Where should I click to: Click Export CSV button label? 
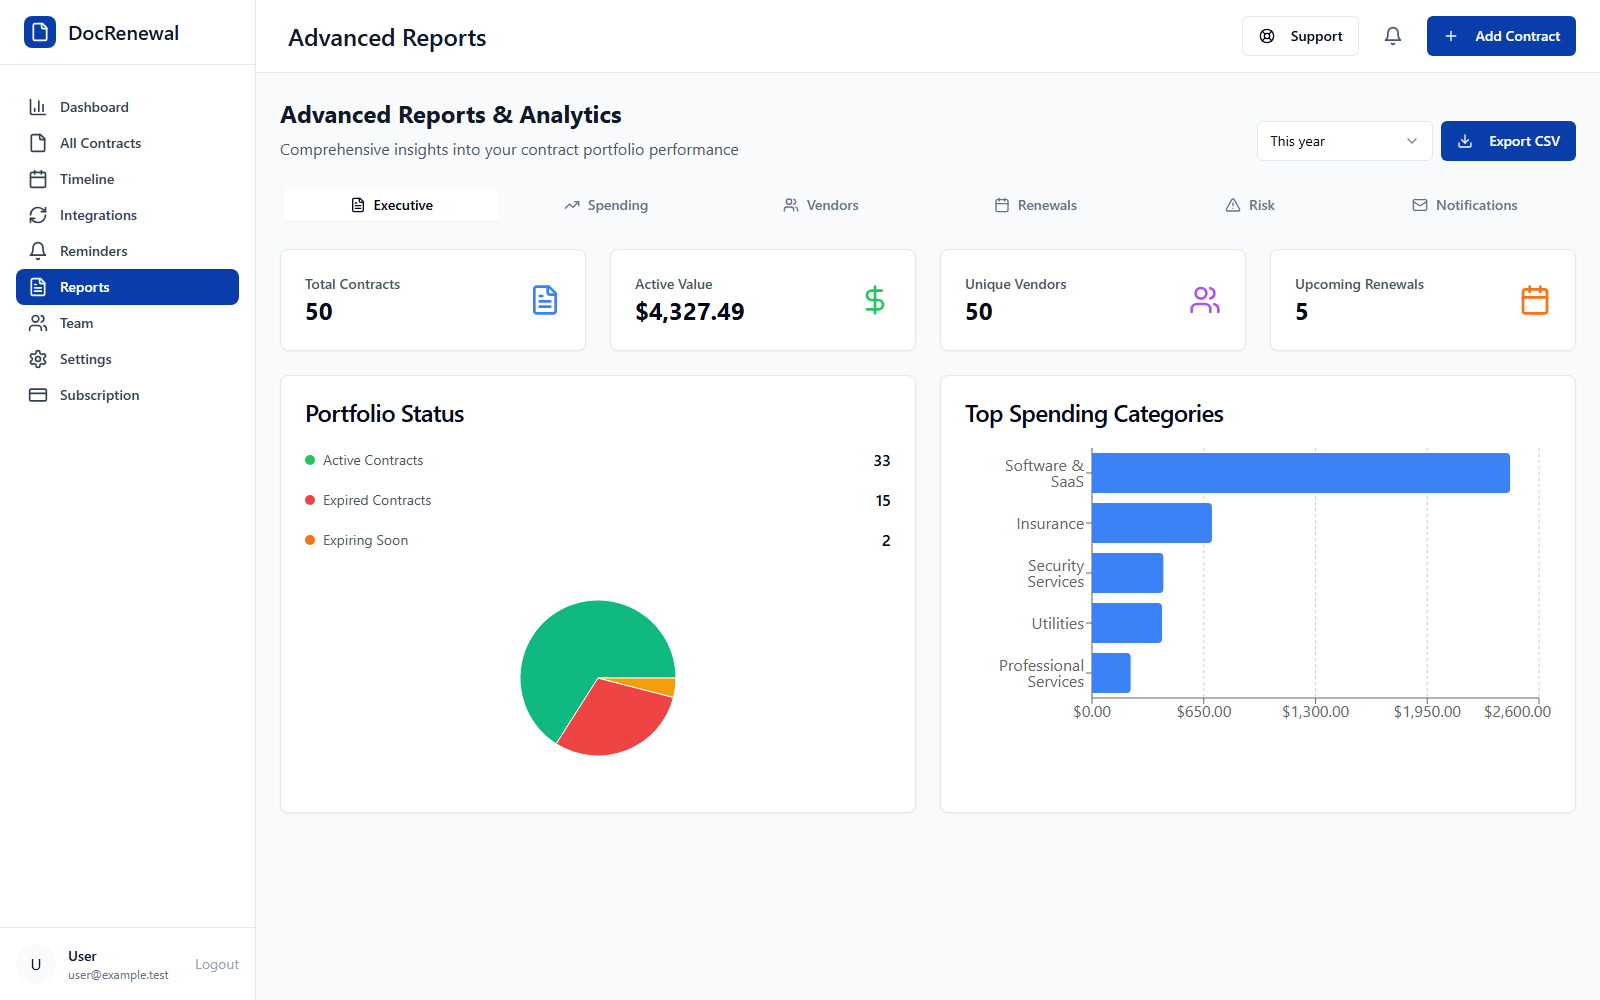(1524, 141)
